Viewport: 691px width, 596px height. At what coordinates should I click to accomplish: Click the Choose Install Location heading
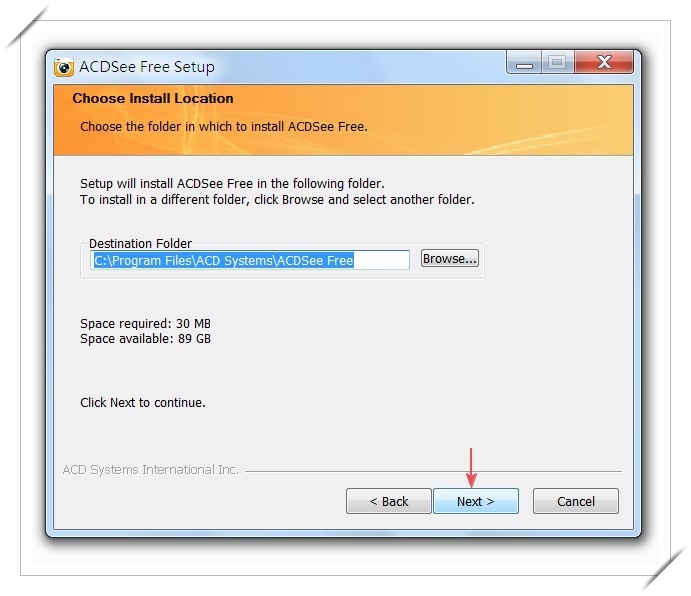[x=153, y=98]
